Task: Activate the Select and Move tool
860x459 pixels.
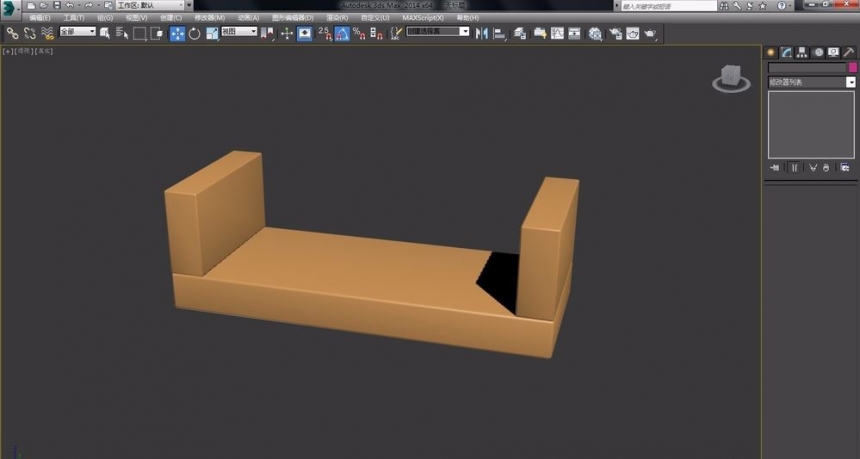Action: coord(177,34)
